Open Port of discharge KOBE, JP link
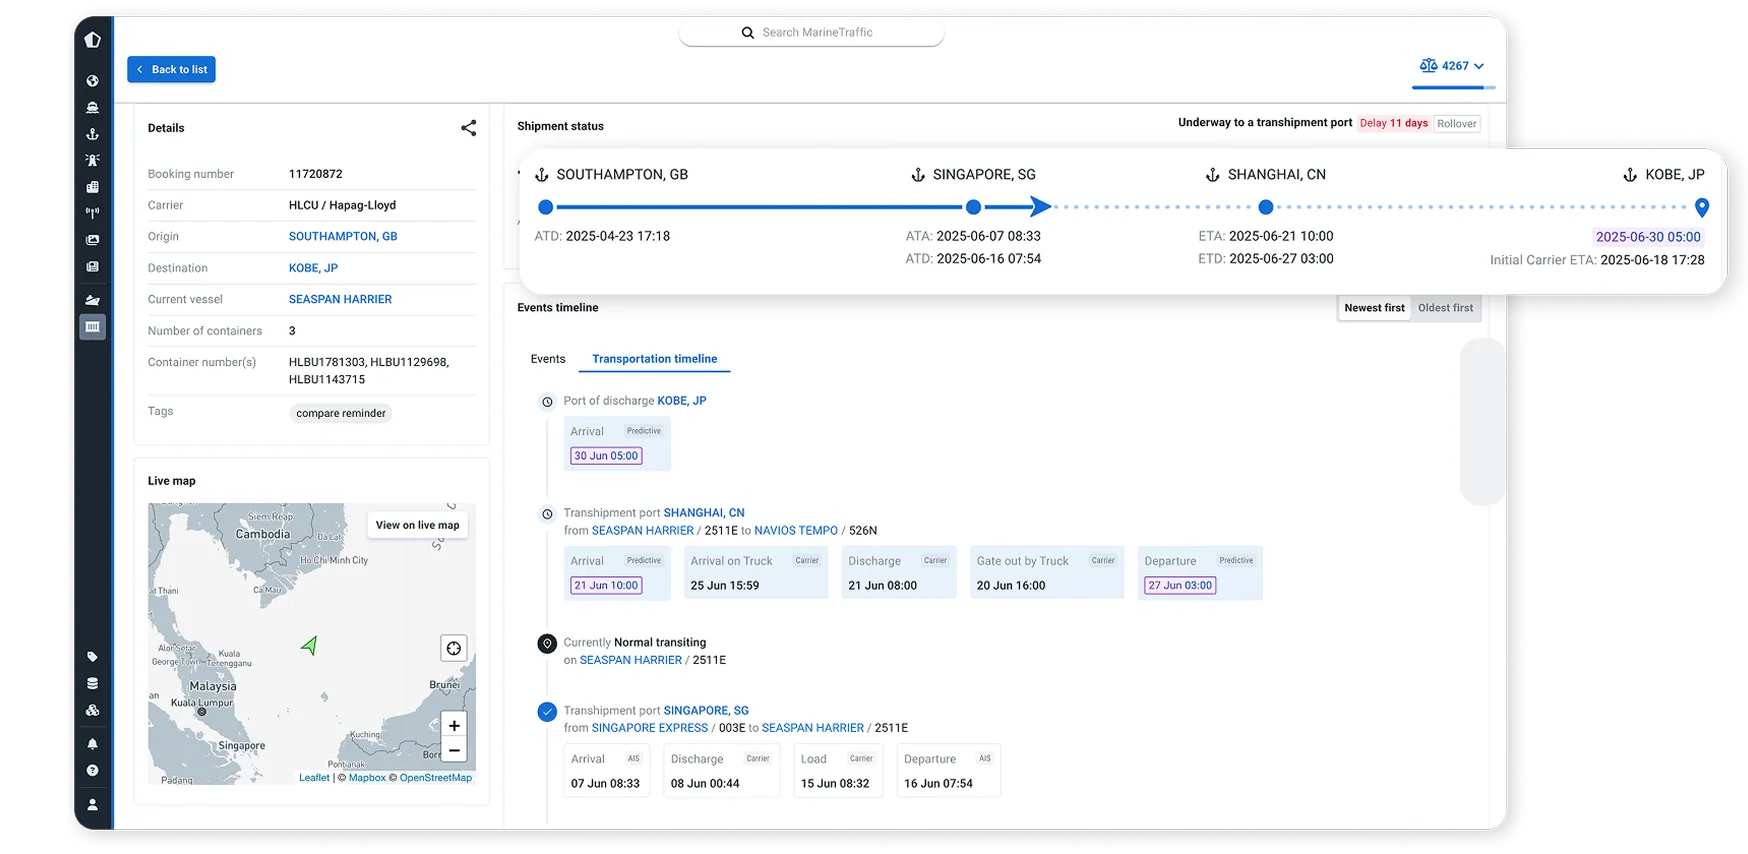Image resolution: width=1748 pixels, height=854 pixels. coord(682,401)
